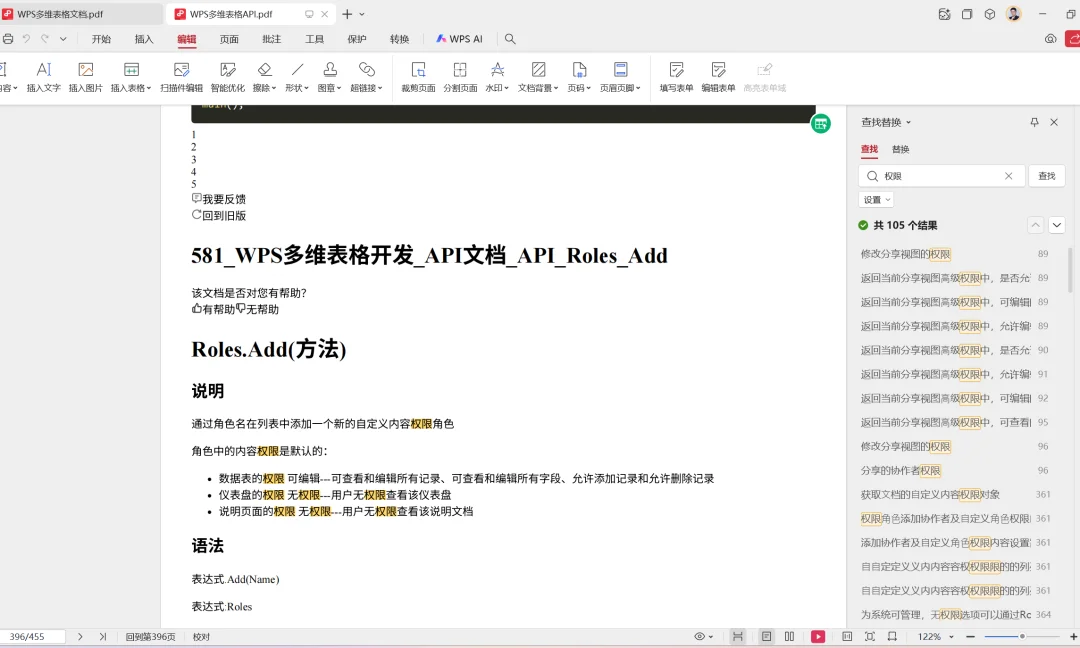Jump to the last page arrow

point(103,637)
